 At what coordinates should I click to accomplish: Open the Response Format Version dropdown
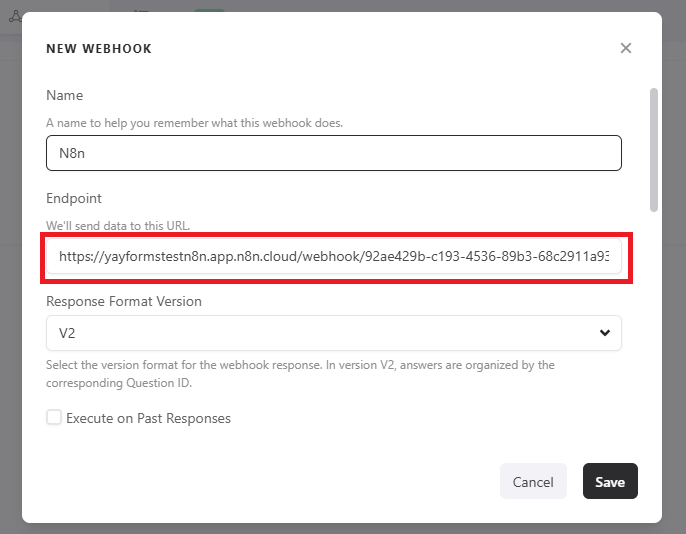333,333
